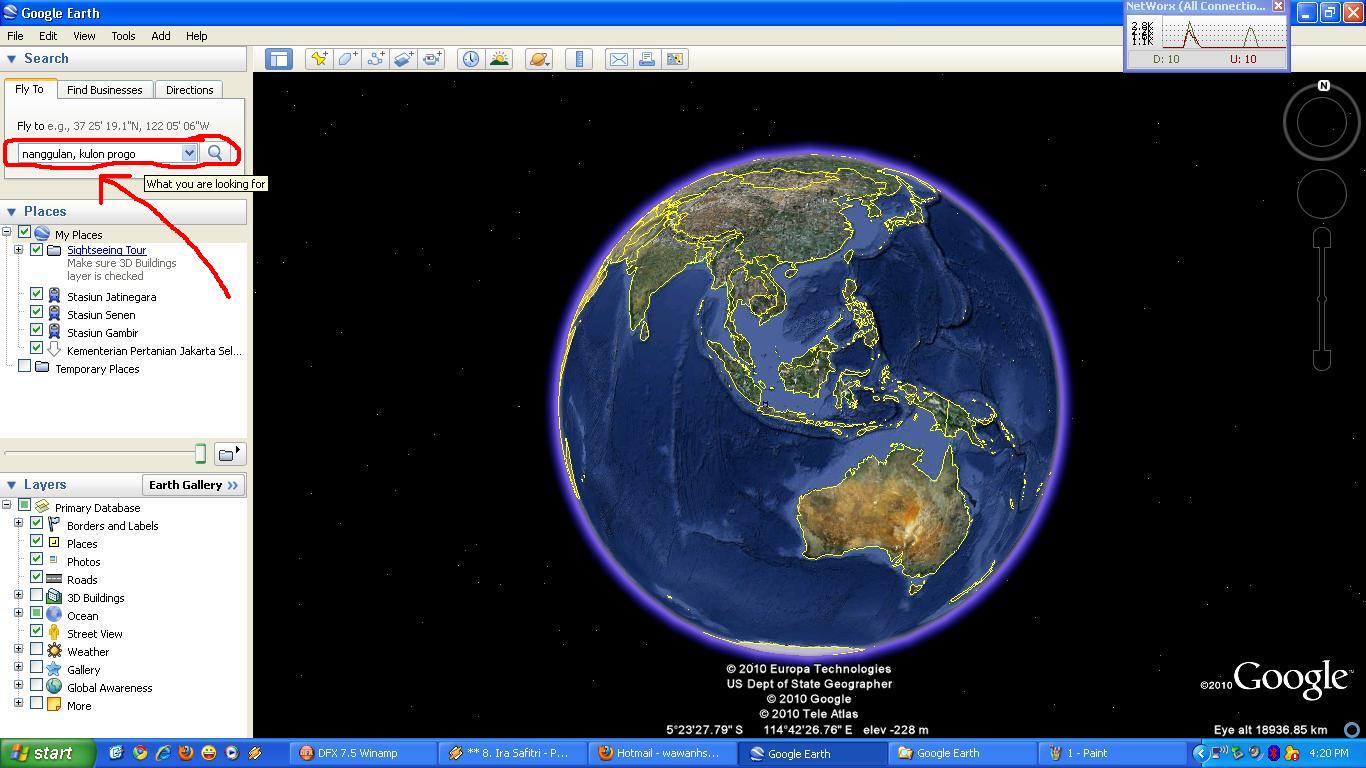This screenshot has height=768, width=1366.
Task: Open the Places panel folder options button
Action: tap(229, 454)
